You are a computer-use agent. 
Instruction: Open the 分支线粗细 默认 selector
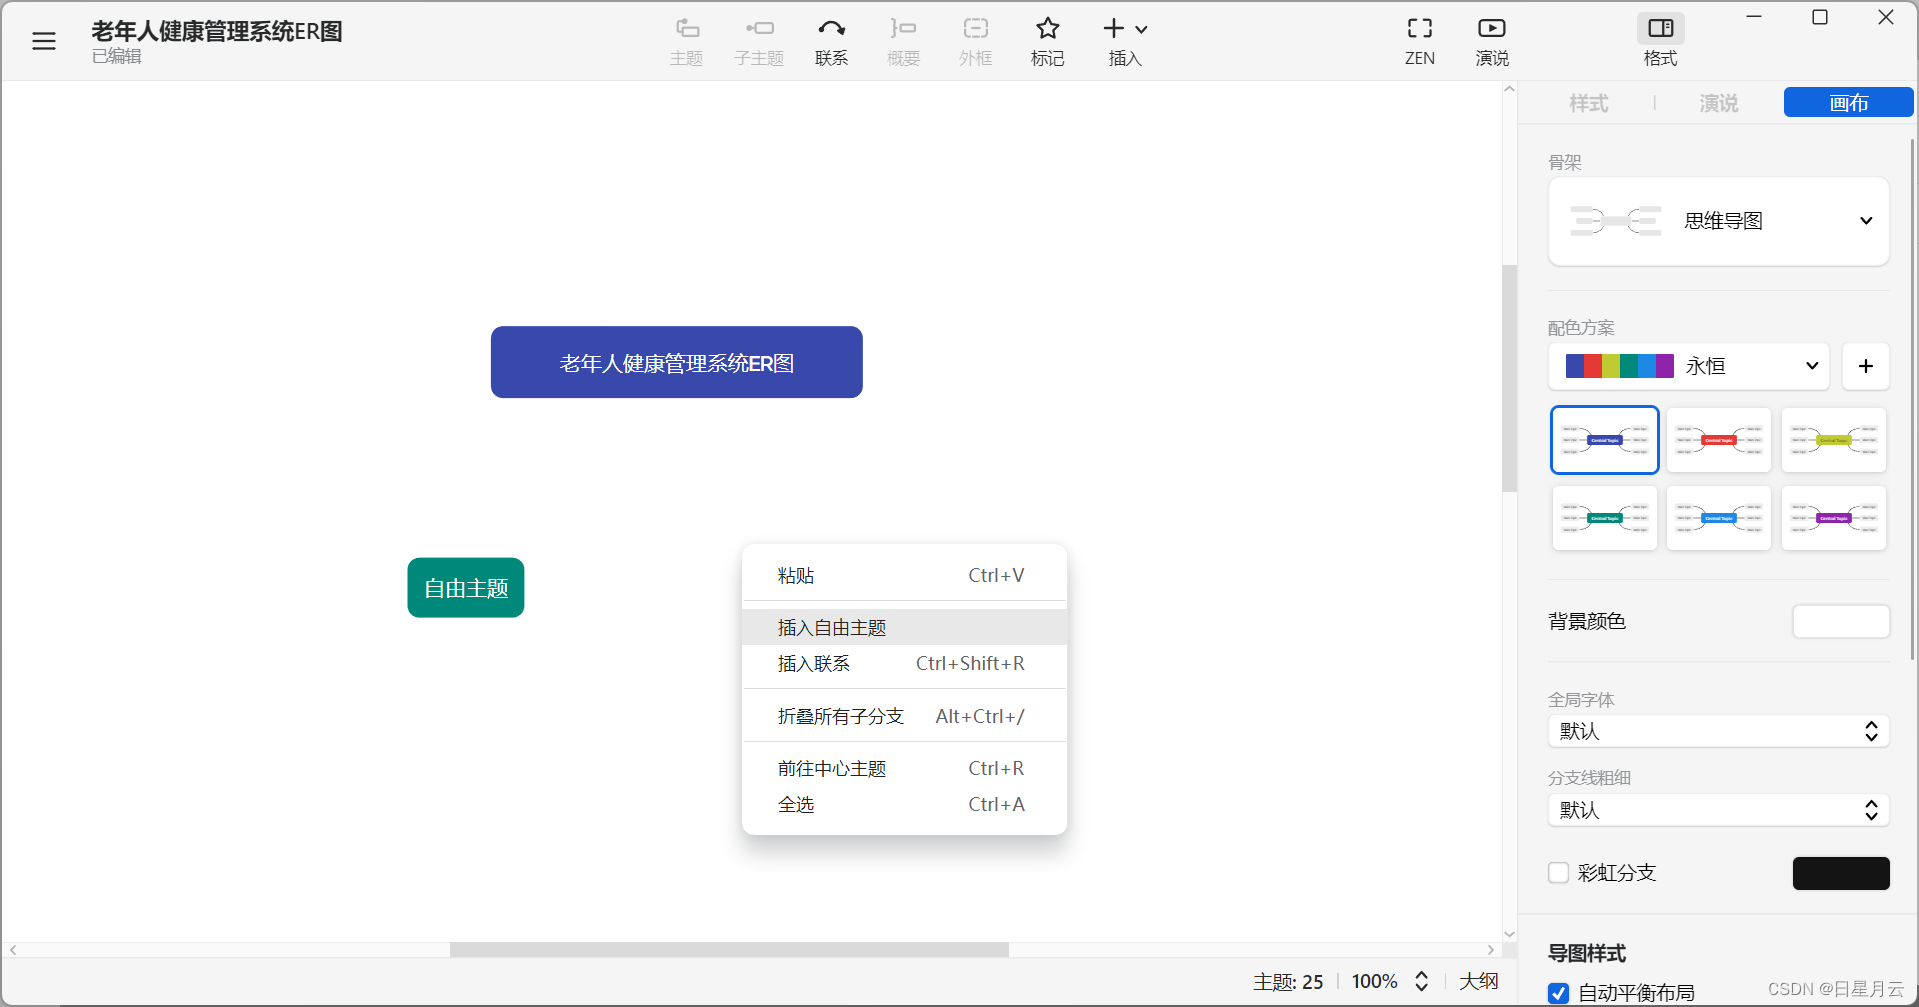1718,810
